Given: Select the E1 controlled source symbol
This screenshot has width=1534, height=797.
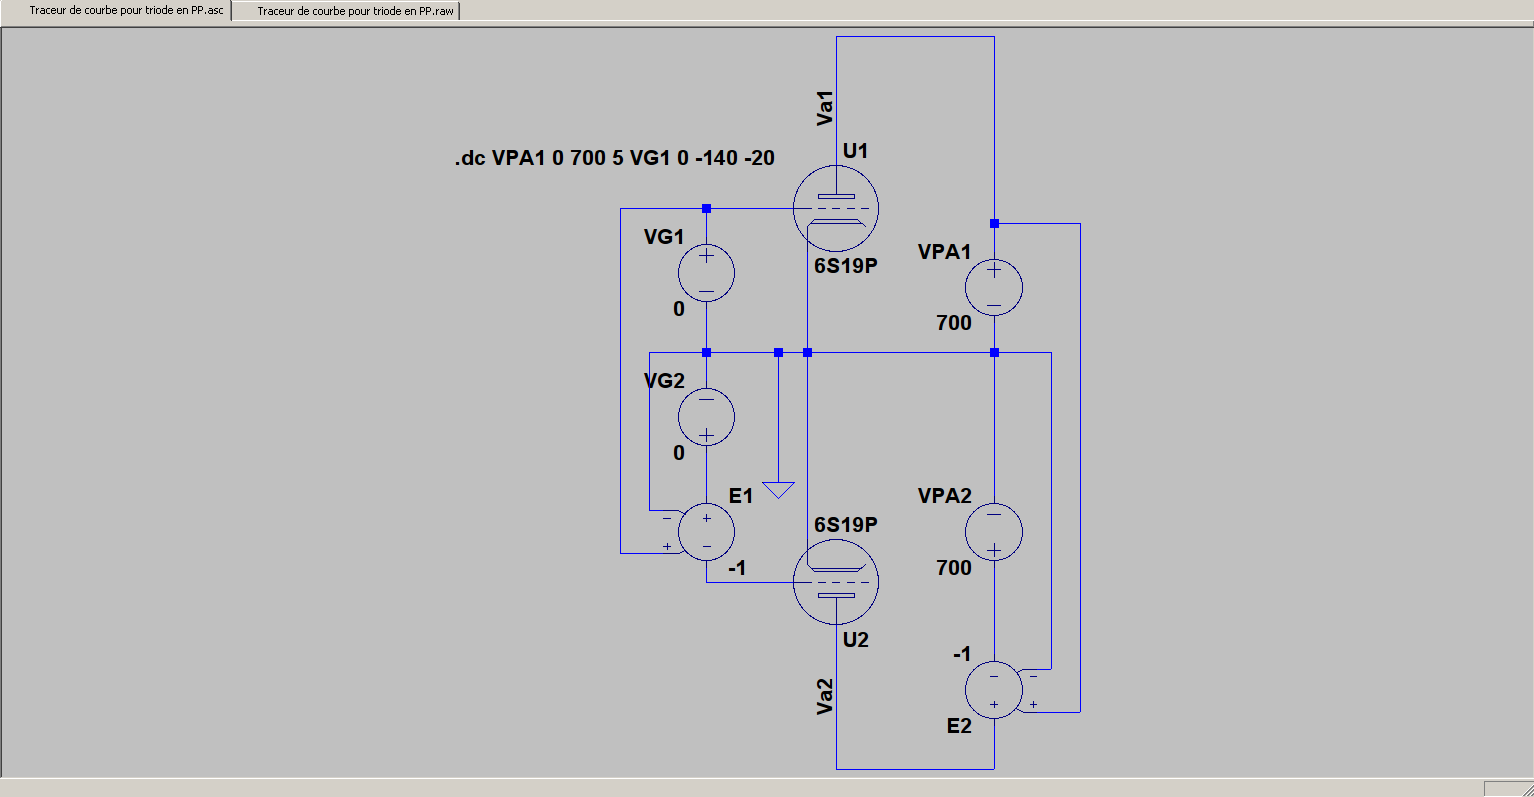Looking at the screenshot, I should (x=707, y=532).
